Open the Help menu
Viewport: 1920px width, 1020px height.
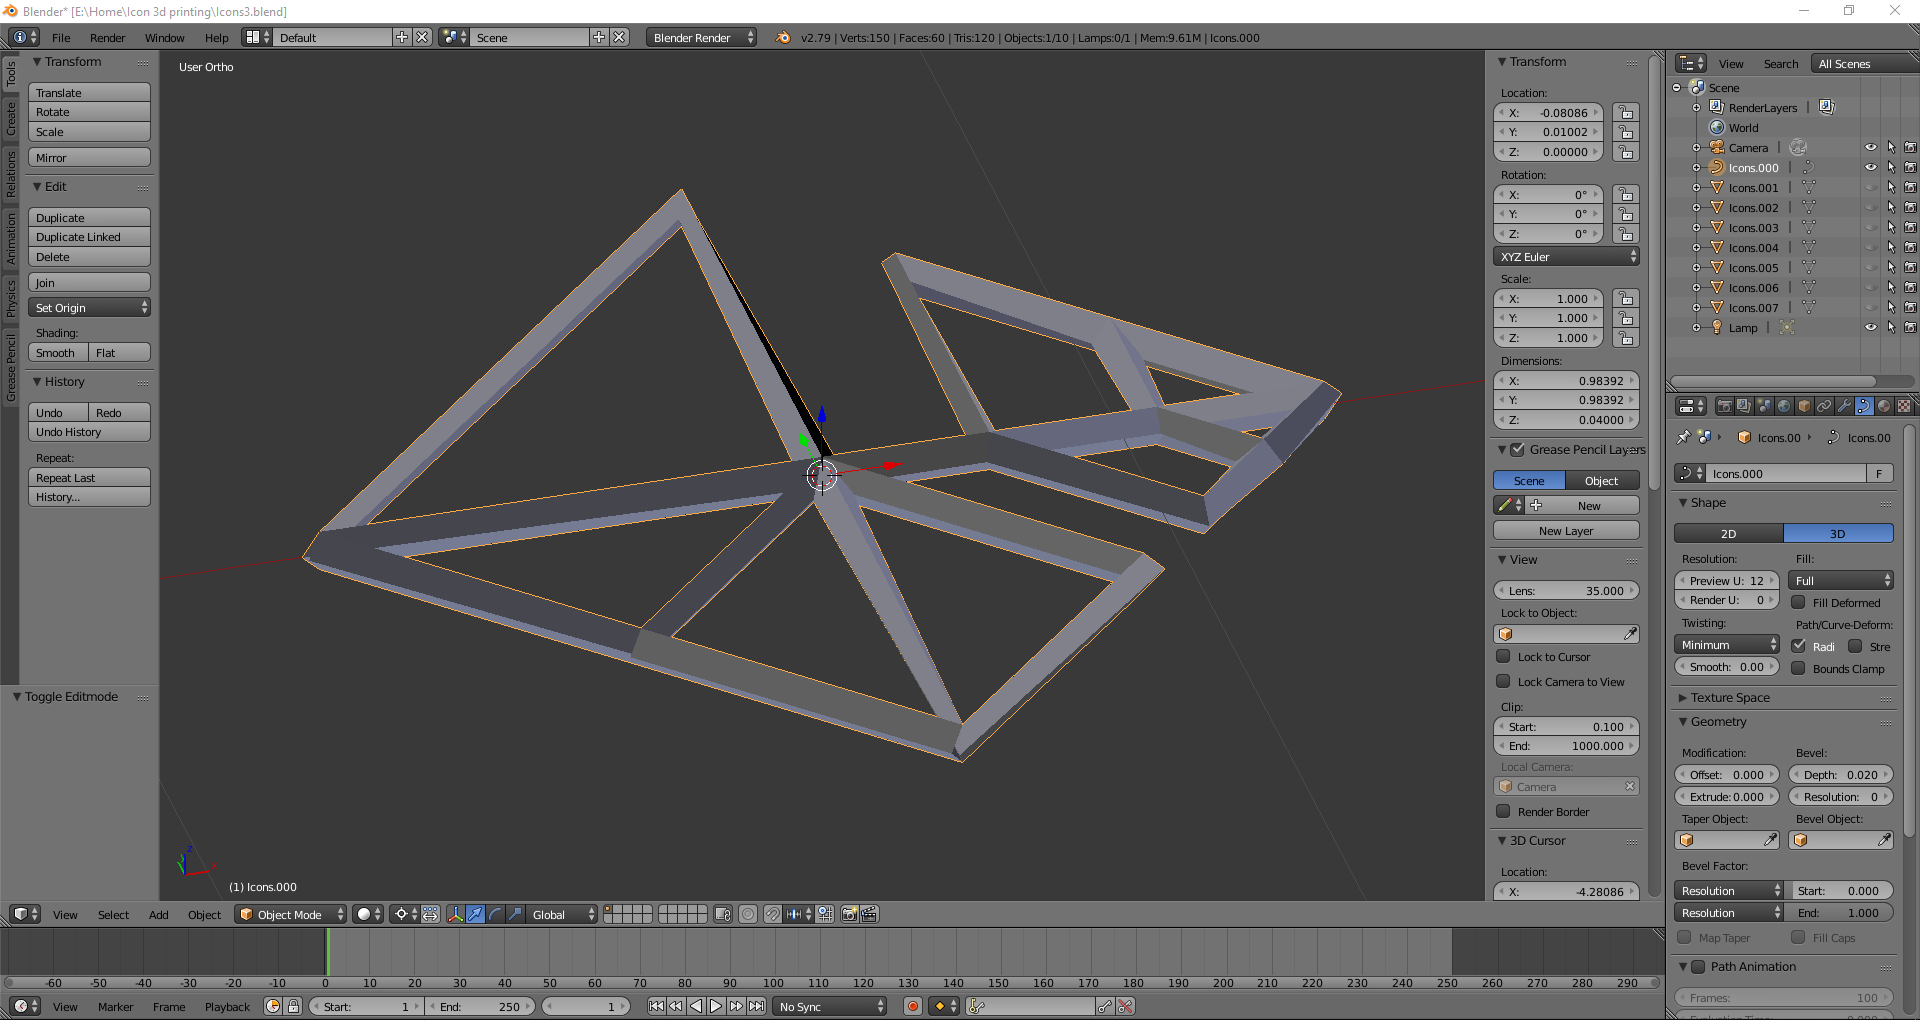(217, 37)
